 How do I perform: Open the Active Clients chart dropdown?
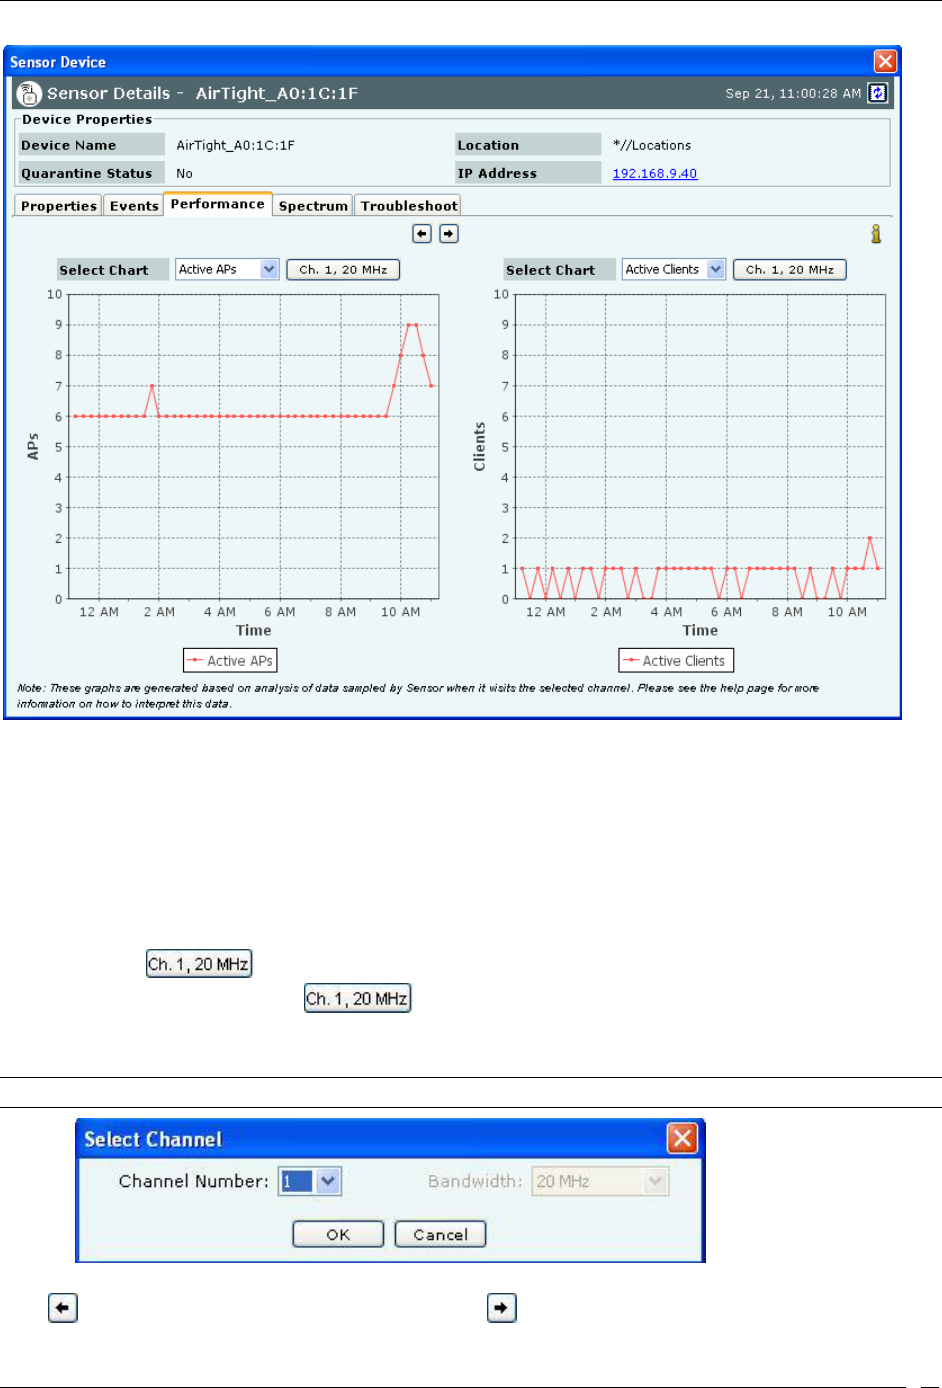pos(673,269)
